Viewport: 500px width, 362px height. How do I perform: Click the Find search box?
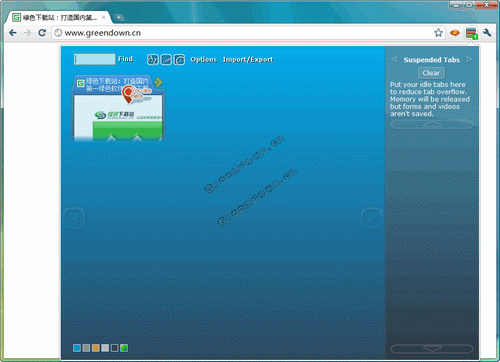95,59
